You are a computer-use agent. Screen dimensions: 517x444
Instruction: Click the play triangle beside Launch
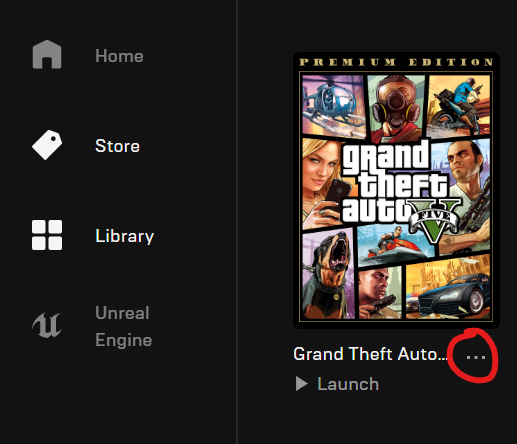click(301, 384)
